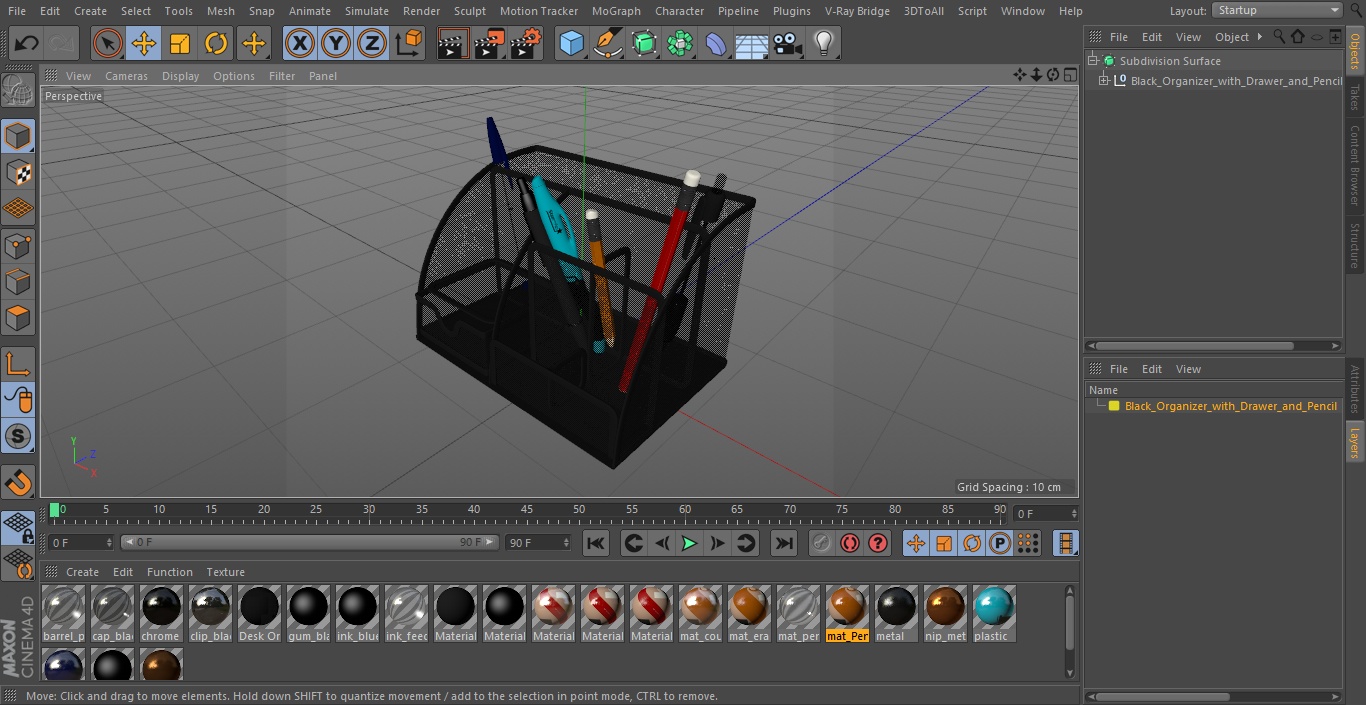Toggle Parameter keyframe P icon

[1000, 543]
